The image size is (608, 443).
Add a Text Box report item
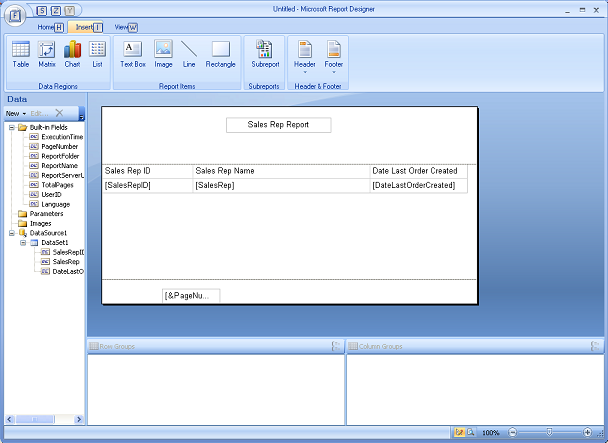tap(133, 55)
